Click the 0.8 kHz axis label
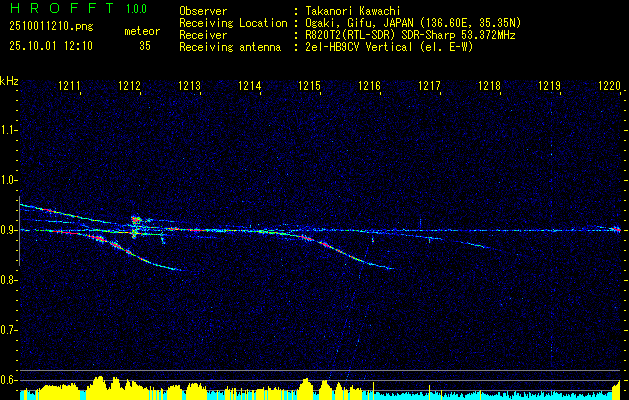 8,280
